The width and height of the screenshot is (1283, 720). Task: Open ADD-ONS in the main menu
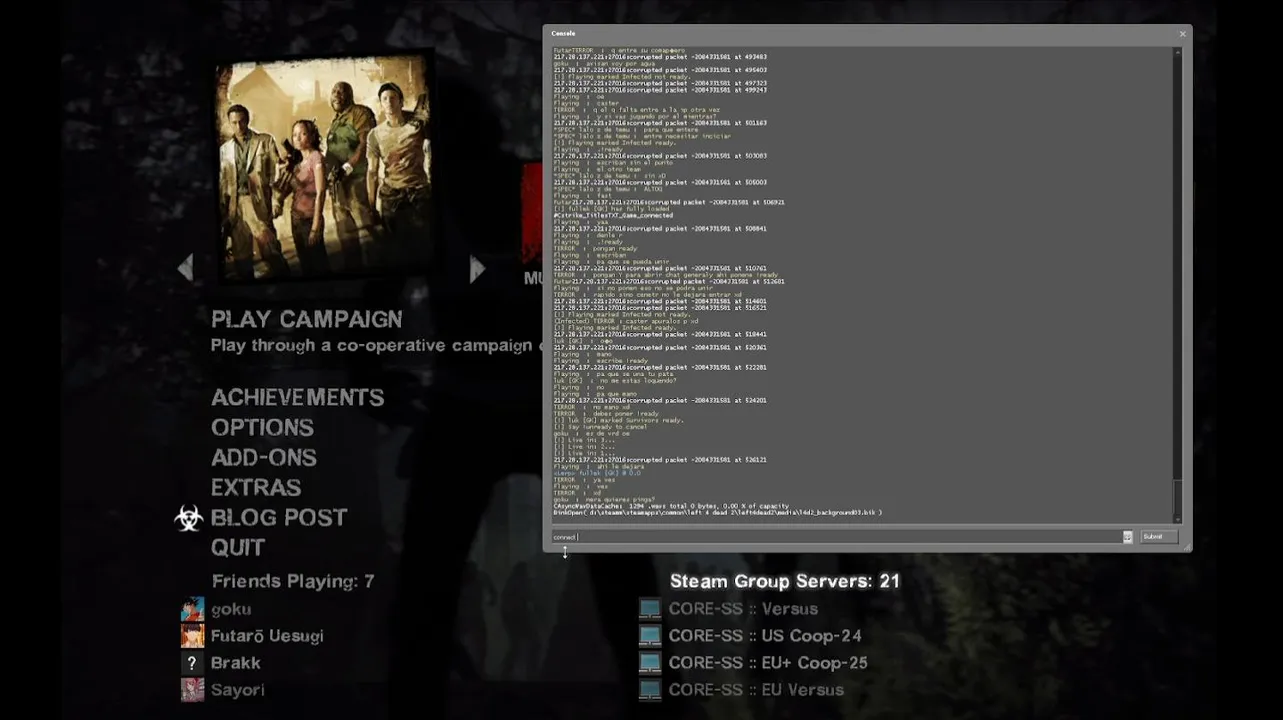pos(264,457)
